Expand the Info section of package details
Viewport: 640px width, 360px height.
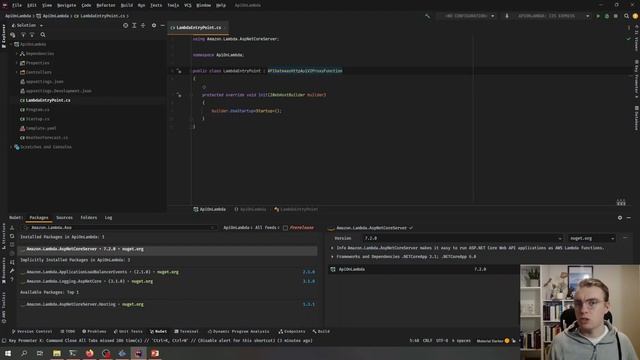tap(332, 248)
